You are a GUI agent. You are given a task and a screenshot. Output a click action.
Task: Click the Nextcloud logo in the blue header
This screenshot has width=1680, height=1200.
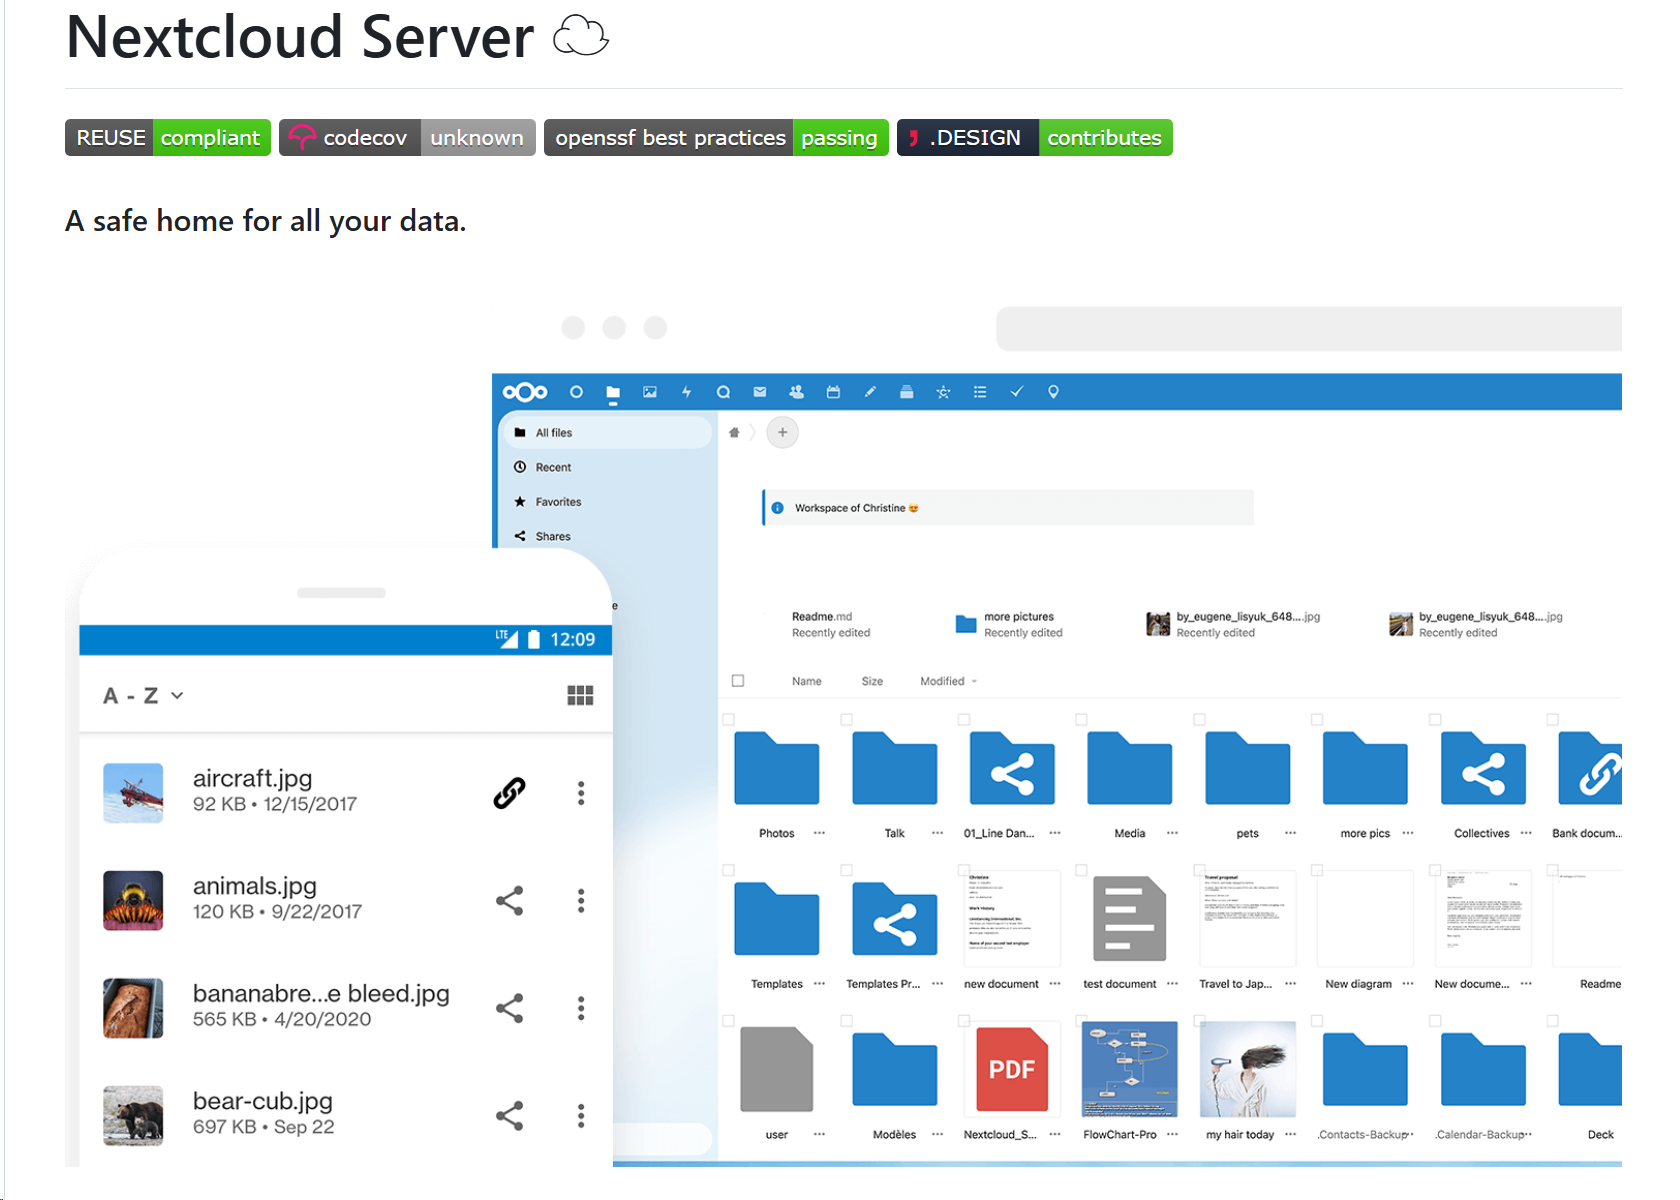point(525,392)
